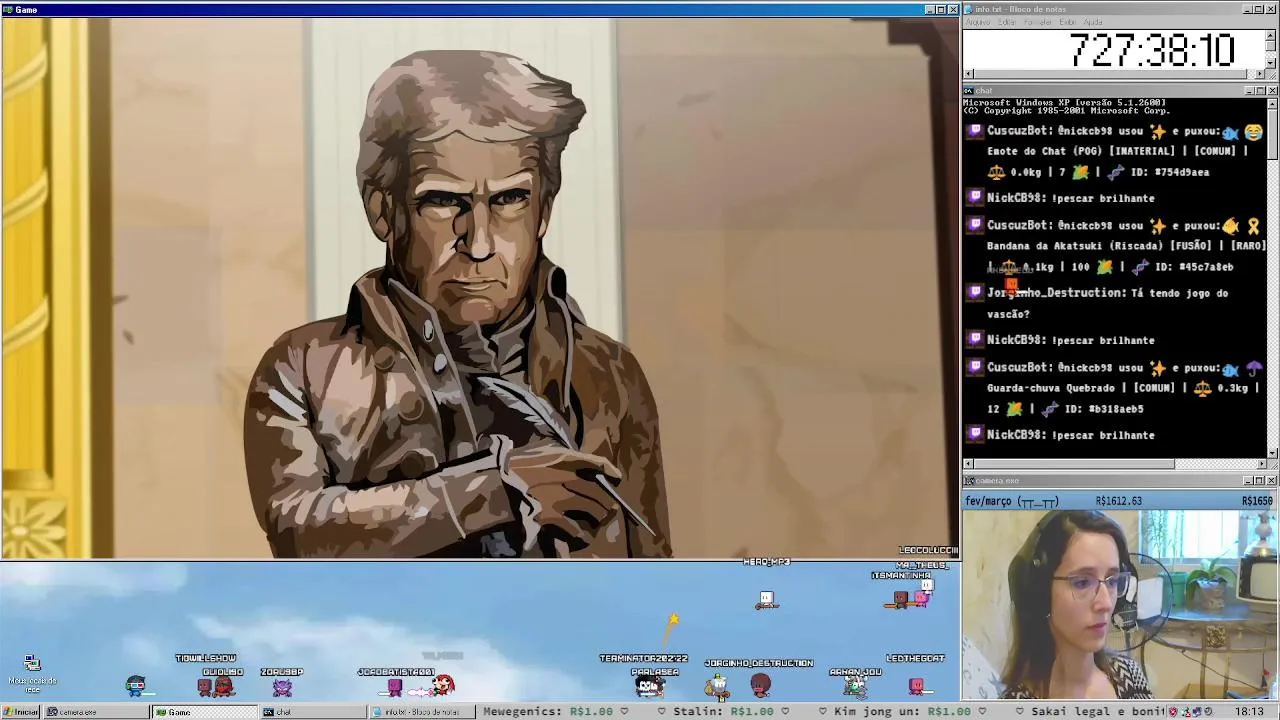Viewport: 1280px width, 720px height.
Task: Click blue sunglasses avatar near left
Action: (136, 686)
